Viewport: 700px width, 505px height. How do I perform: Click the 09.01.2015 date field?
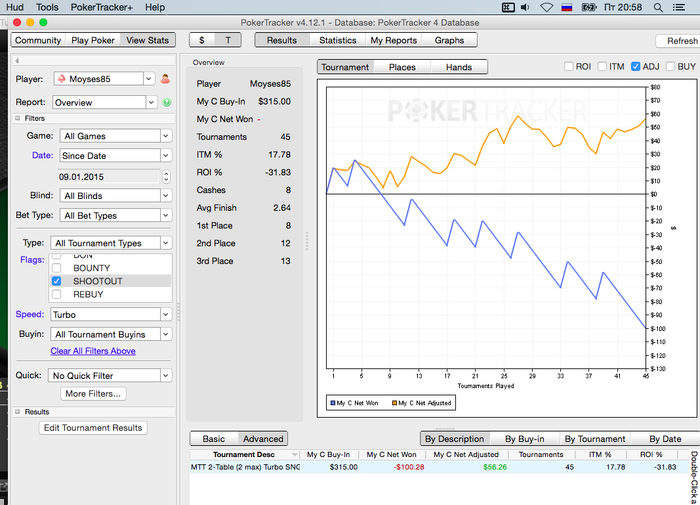pyautogui.click(x=108, y=177)
